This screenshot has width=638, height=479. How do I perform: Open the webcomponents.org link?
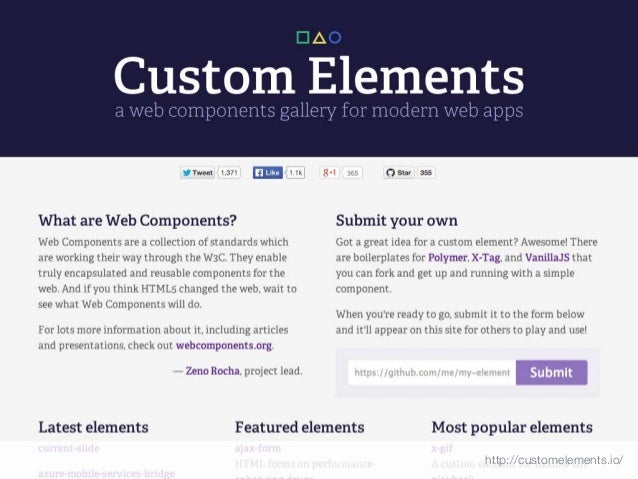(x=224, y=346)
